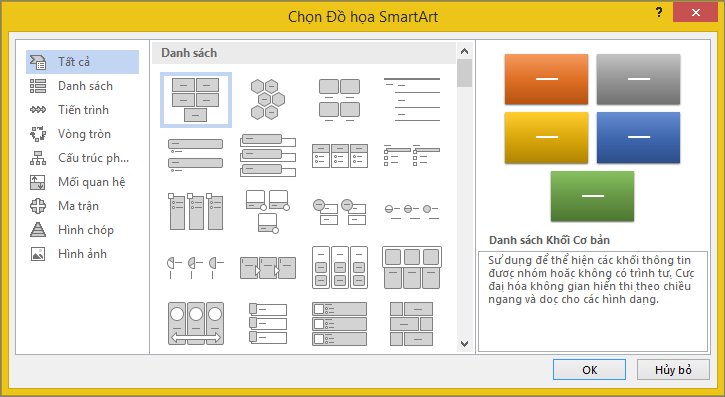
Task: Show the Tiến trình layouts
Action: 82,110
